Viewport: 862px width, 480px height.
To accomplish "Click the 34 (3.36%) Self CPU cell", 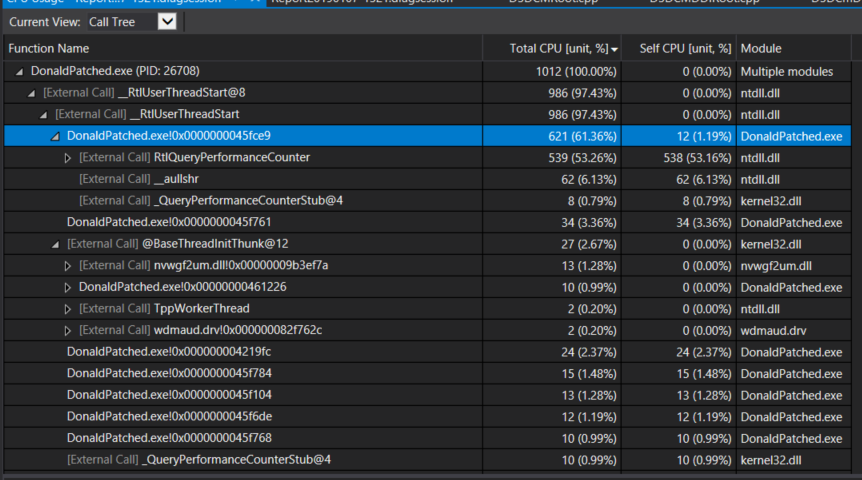I will point(679,222).
